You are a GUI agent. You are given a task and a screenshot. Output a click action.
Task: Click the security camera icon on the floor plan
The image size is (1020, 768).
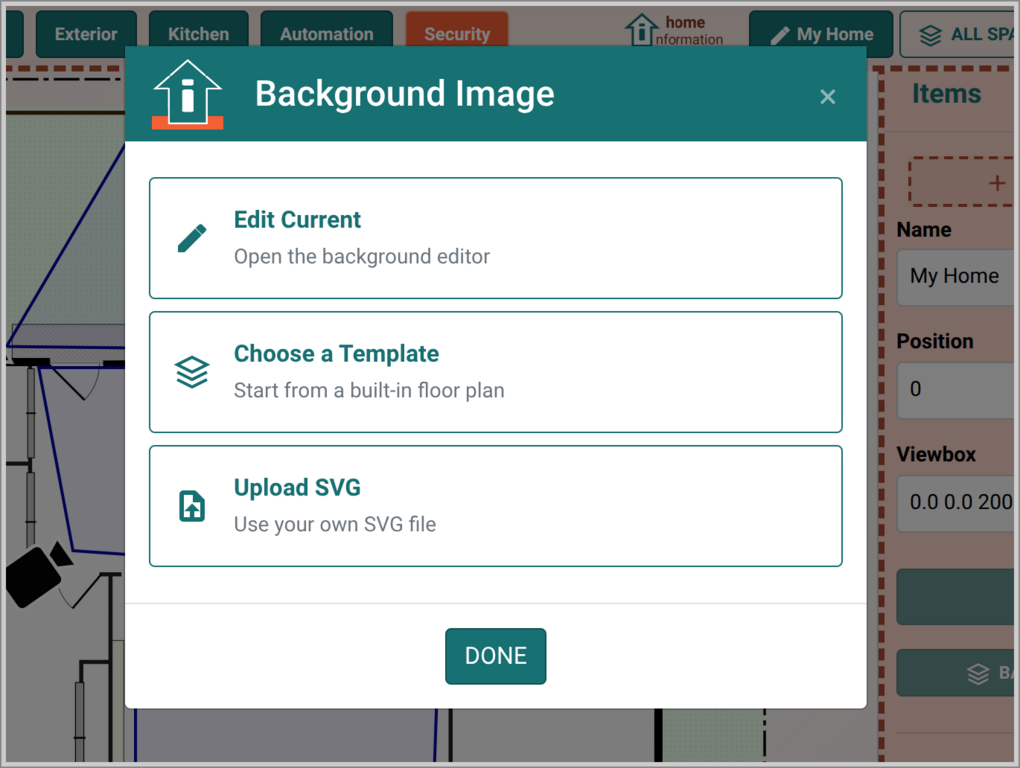point(38,574)
